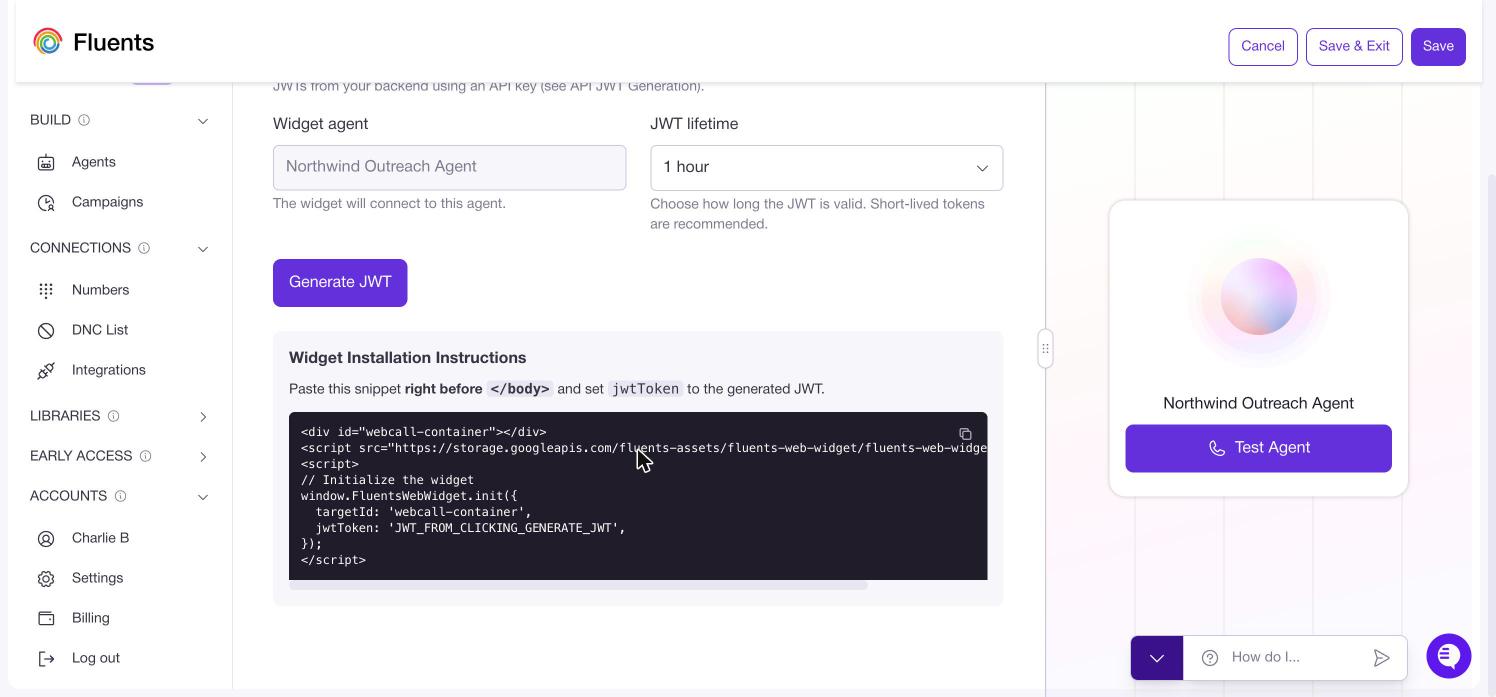Click Test Agent button
The image size is (1496, 697).
1258,448
